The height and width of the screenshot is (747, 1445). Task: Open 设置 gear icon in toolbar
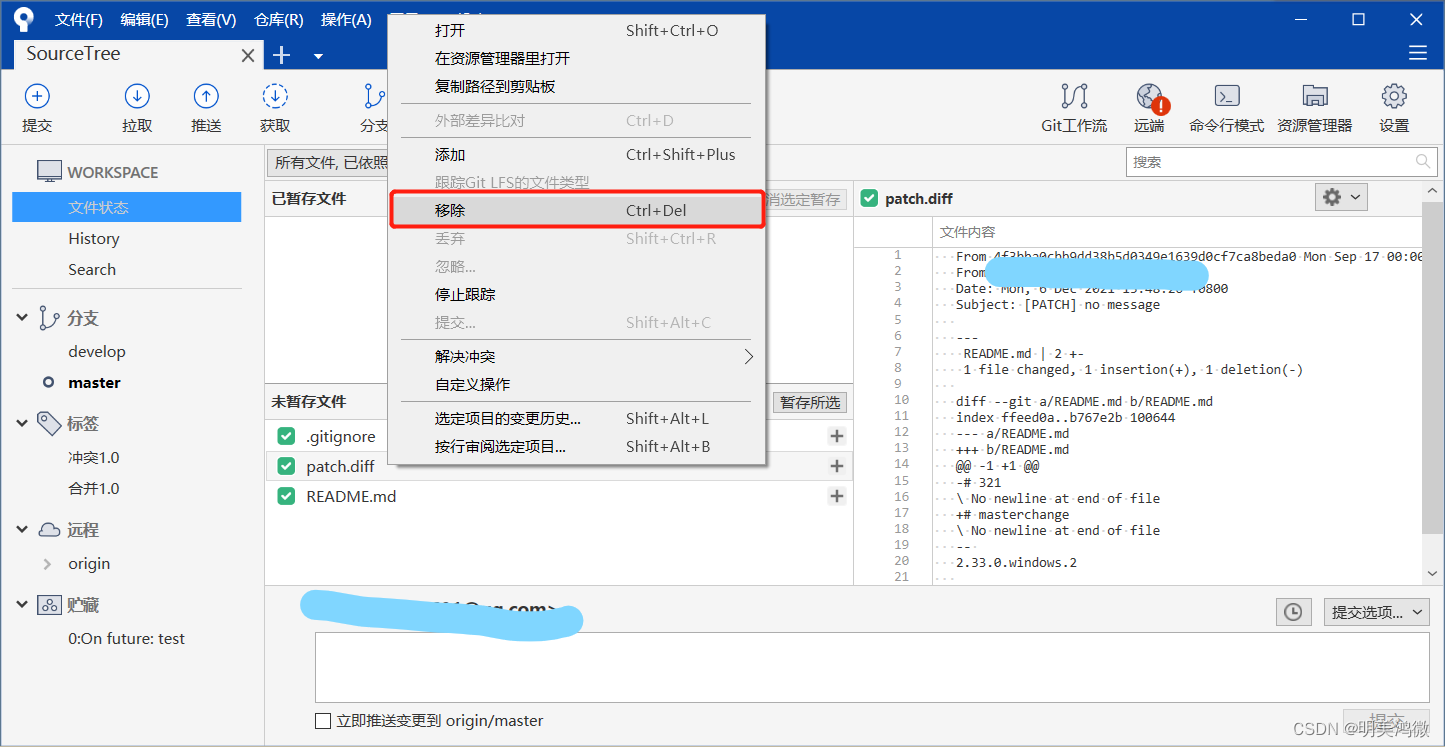pos(1394,96)
